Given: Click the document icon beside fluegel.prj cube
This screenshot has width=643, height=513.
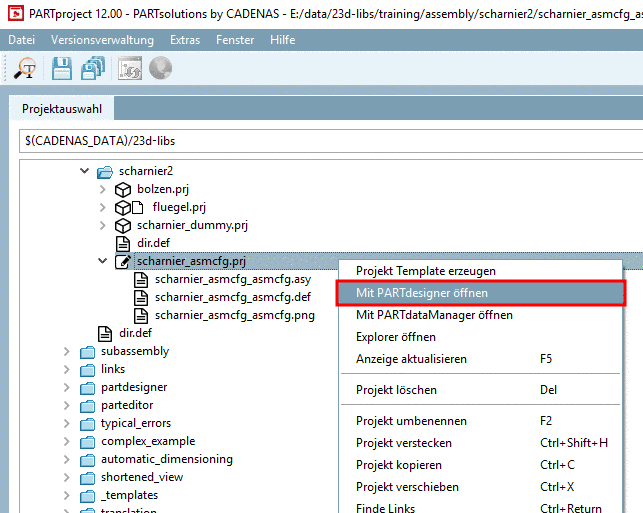Looking at the screenshot, I should (x=137, y=207).
